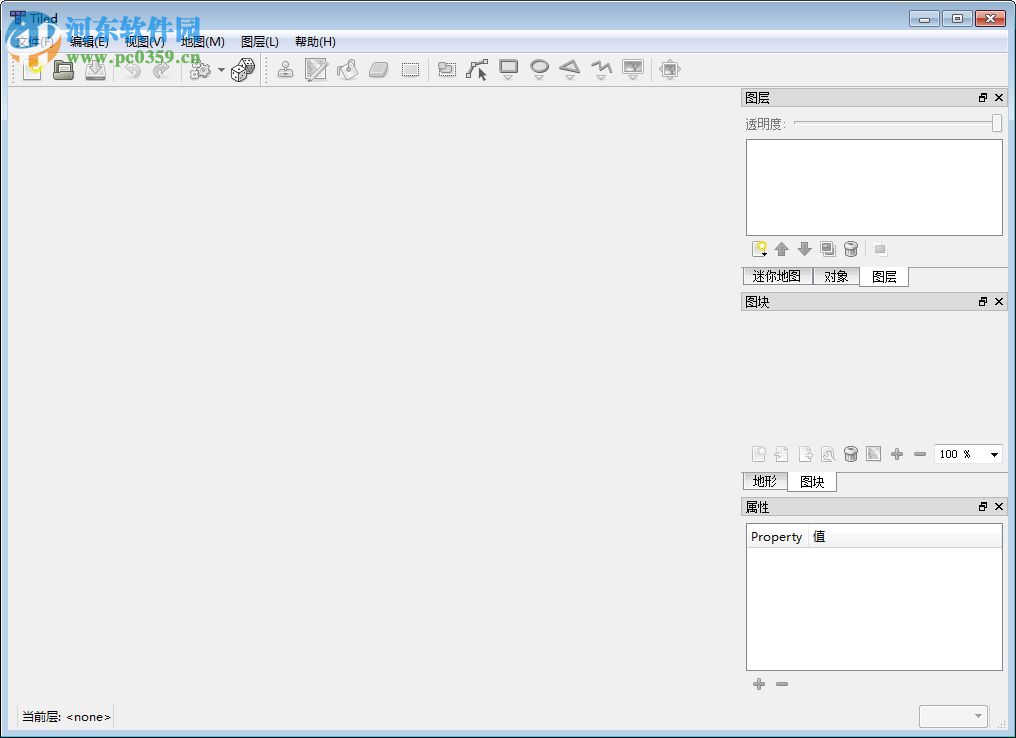Select the Terrain Brush tool
Viewport: 1016px width, 738px height.
click(x=316, y=70)
